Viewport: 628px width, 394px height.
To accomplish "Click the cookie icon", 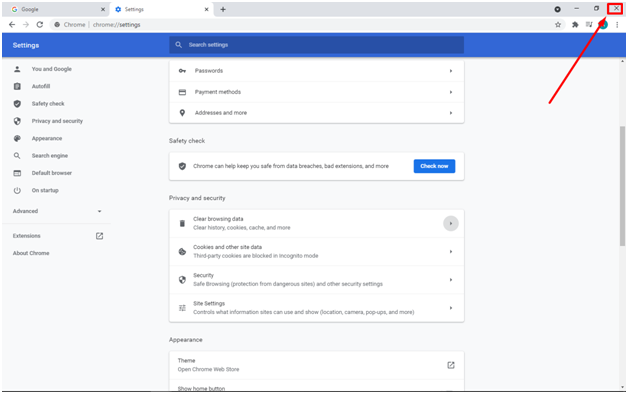I will [182, 251].
